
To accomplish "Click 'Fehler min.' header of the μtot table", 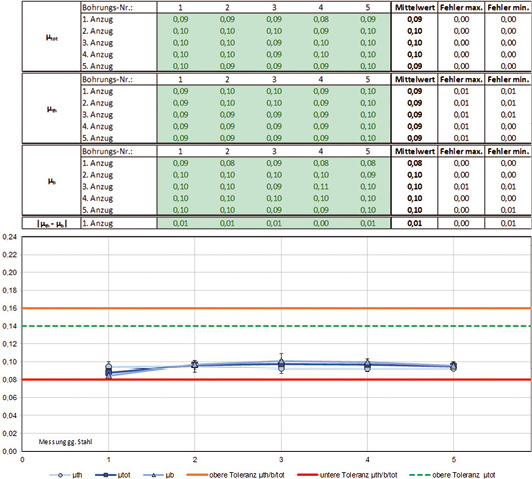I will (x=508, y=7).
